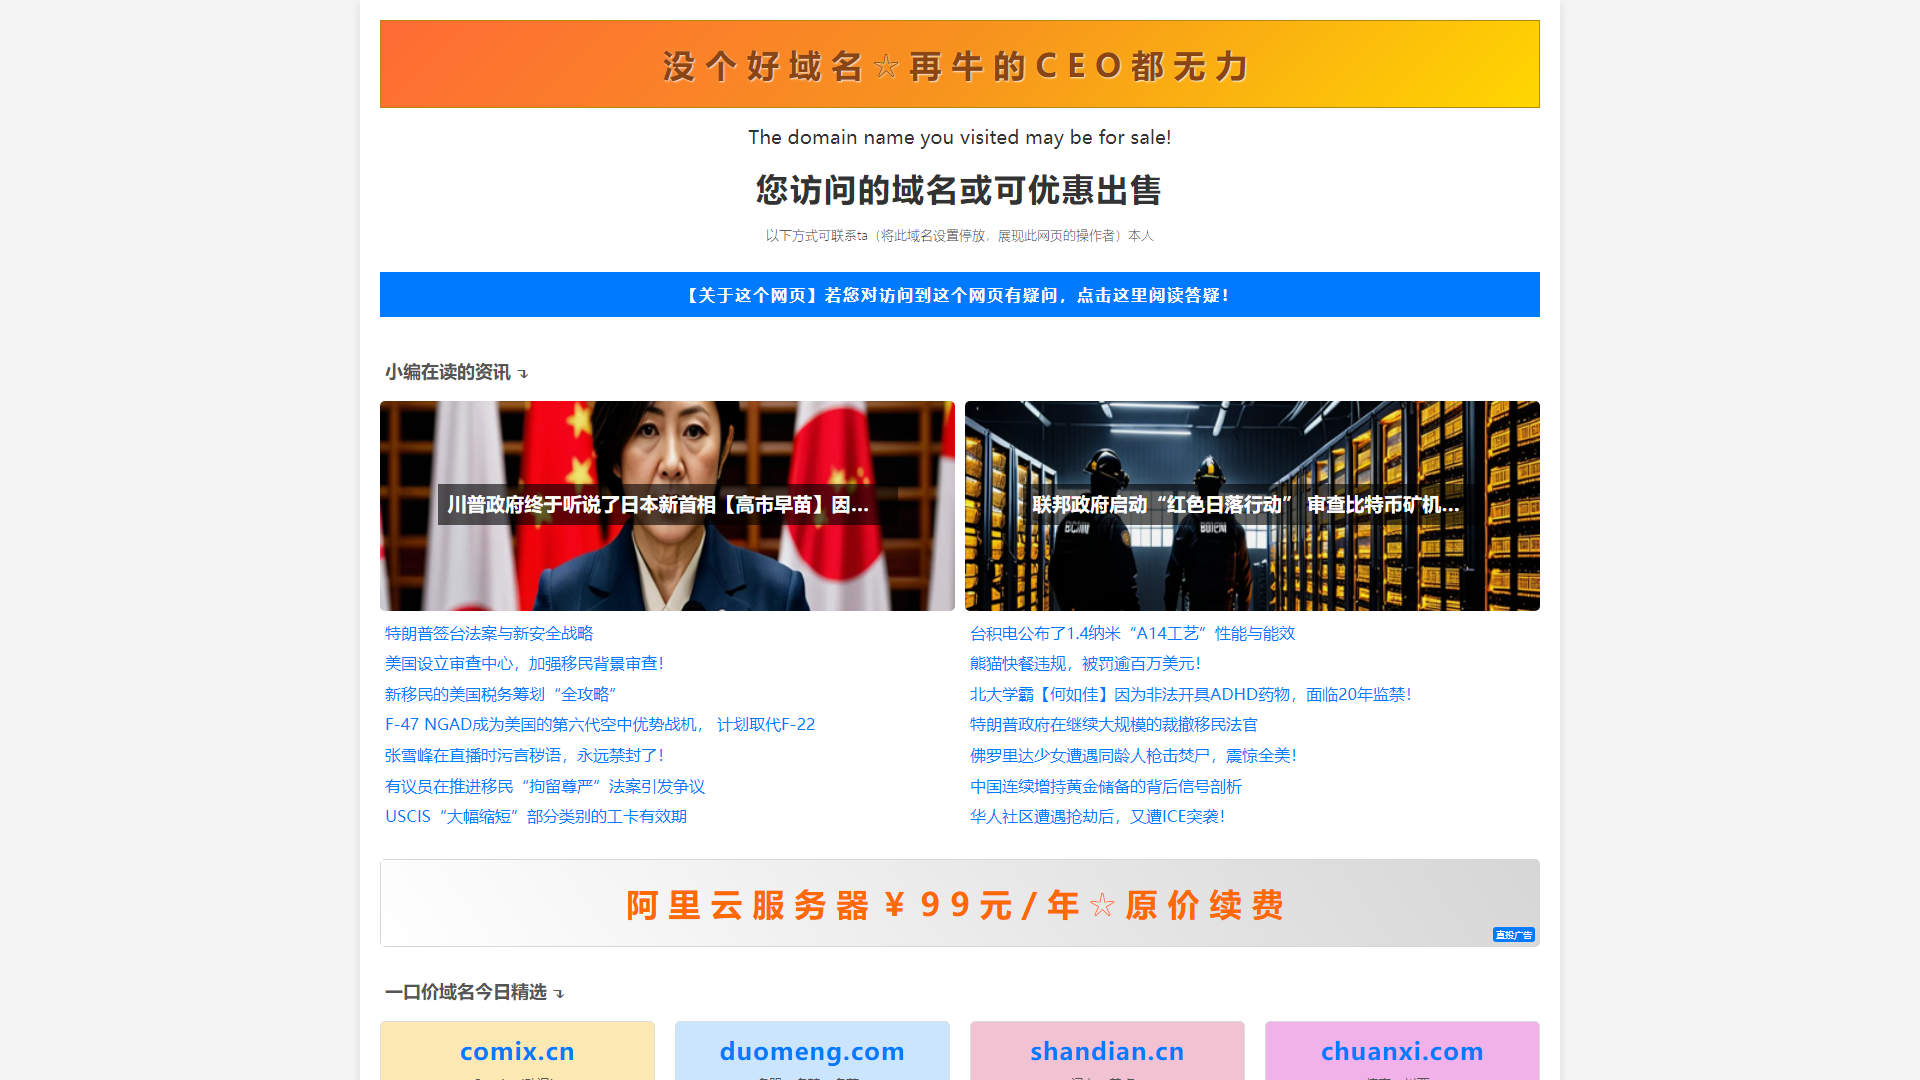
Task: Open the blue 关于这个网页 help bar
Action: click(959, 295)
